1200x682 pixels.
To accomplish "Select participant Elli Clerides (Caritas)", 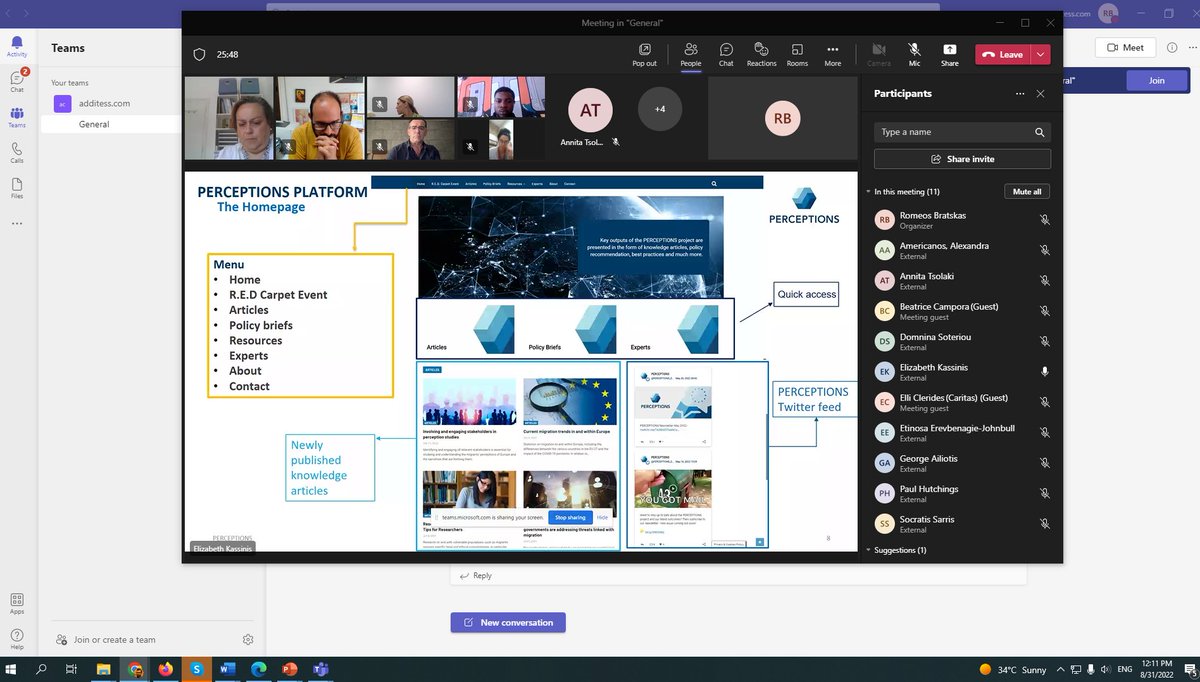I will (962, 402).
